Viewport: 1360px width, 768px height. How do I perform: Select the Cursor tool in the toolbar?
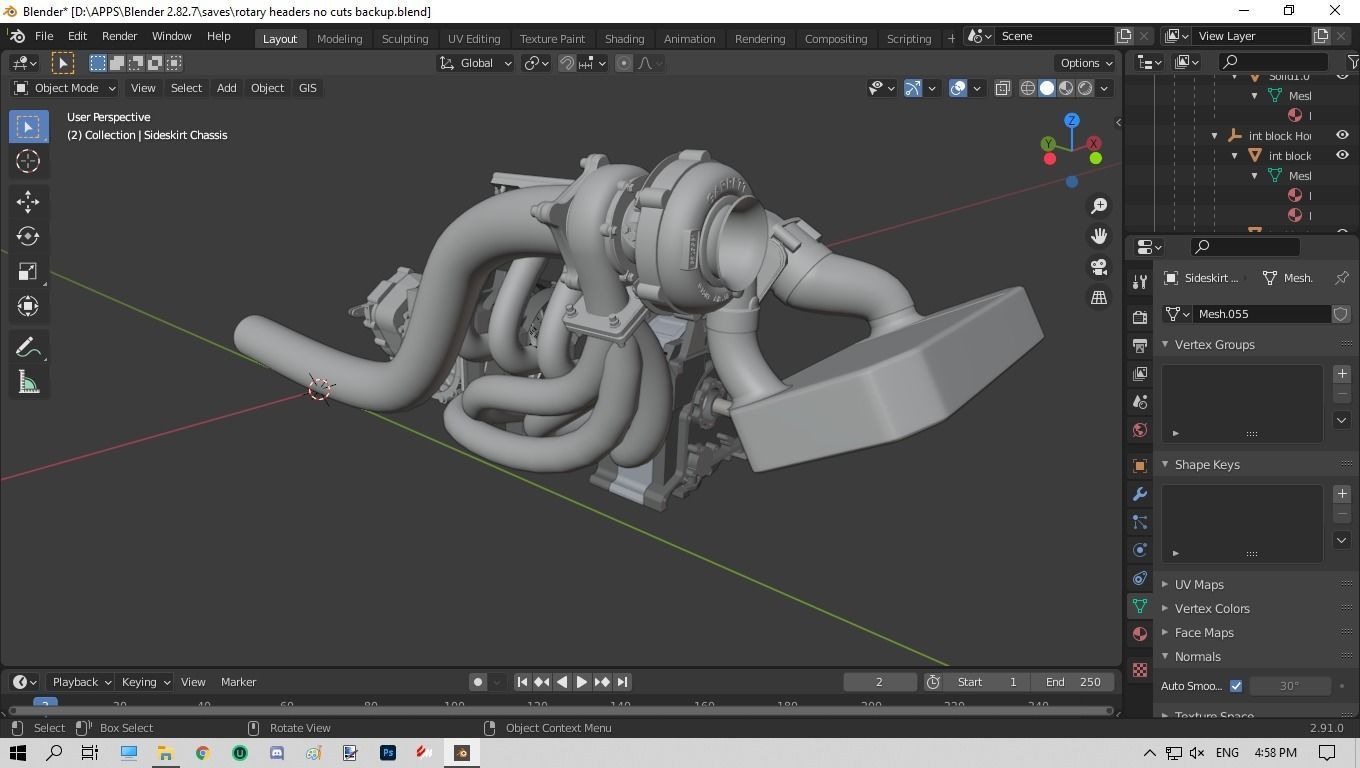[28, 161]
